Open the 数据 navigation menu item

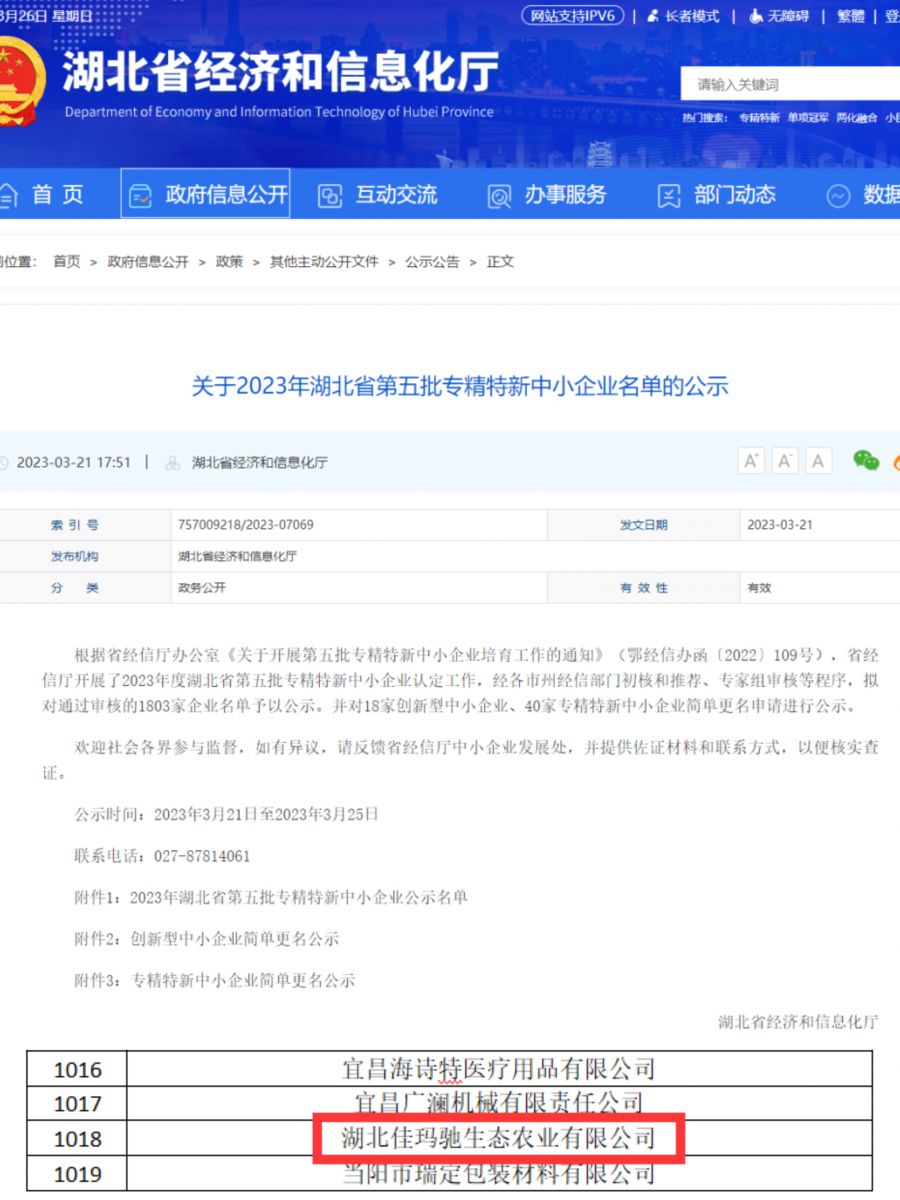coord(868,195)
